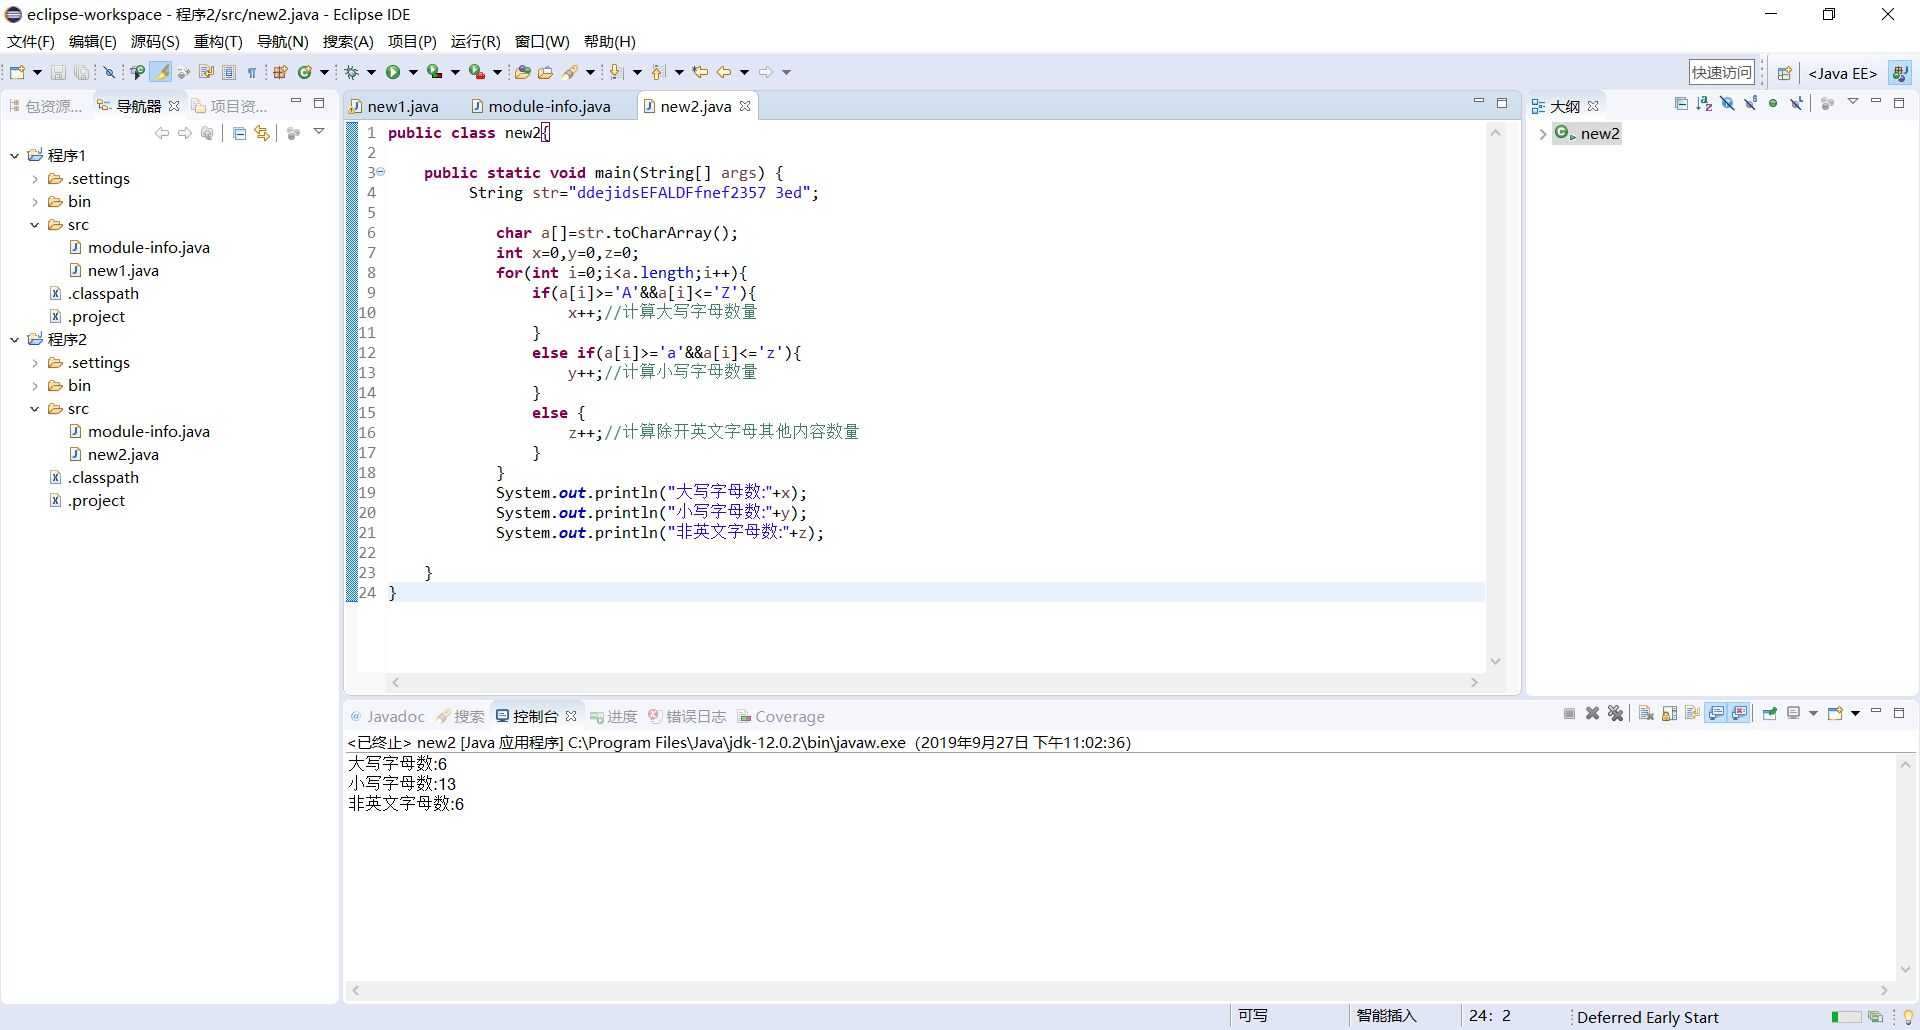The height and width of the screenshot is (1030, 1920).
Task: Click the Open Type icon in toolbar
Action: click(522, 72)
